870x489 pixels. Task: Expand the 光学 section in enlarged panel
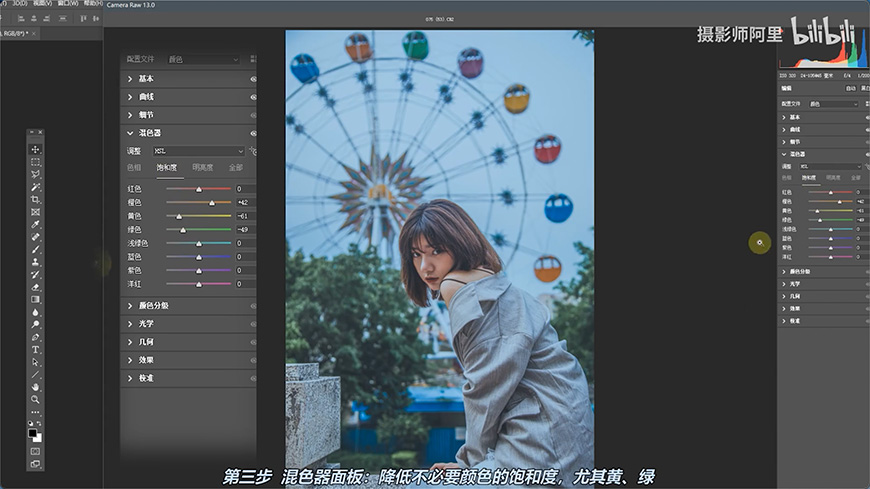[130, 324]
